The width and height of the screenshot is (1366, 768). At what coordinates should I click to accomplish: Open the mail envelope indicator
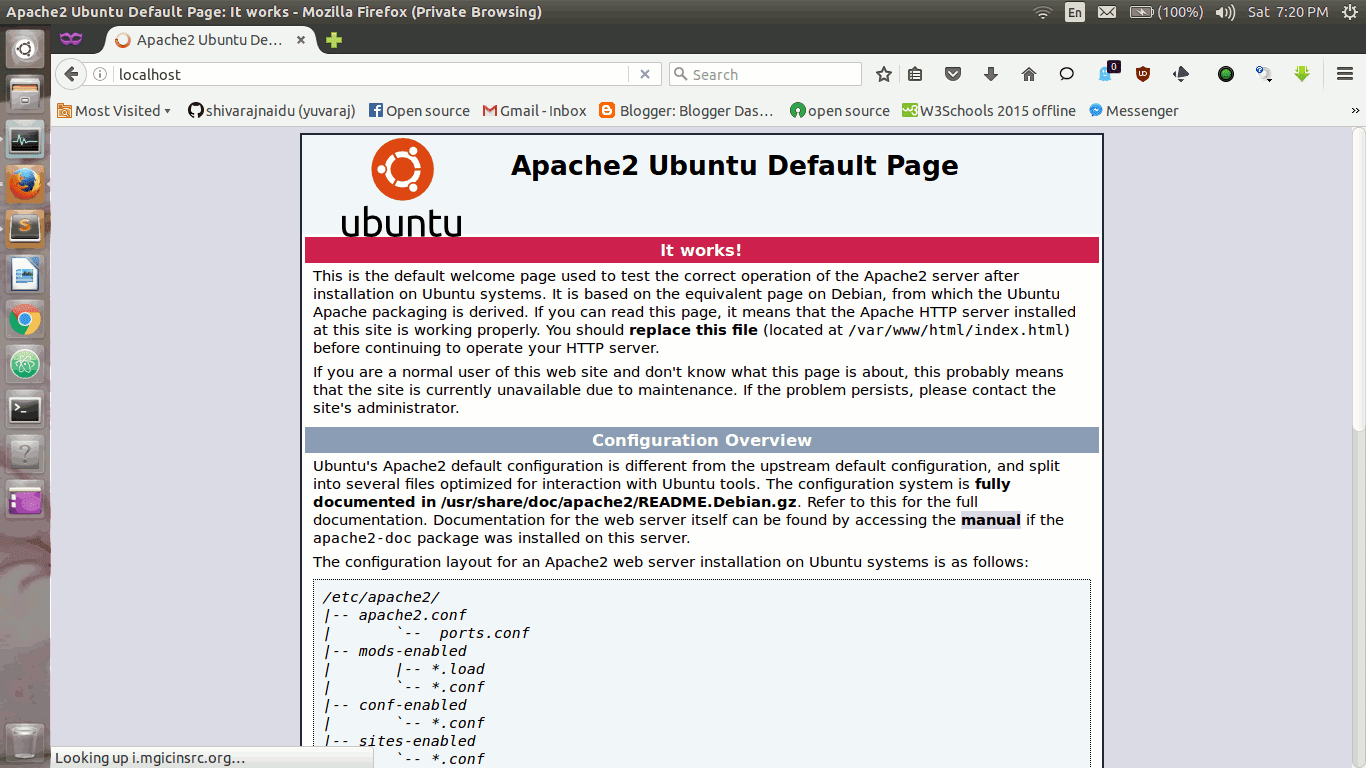pyautogui.click(x=1106, y=12)
